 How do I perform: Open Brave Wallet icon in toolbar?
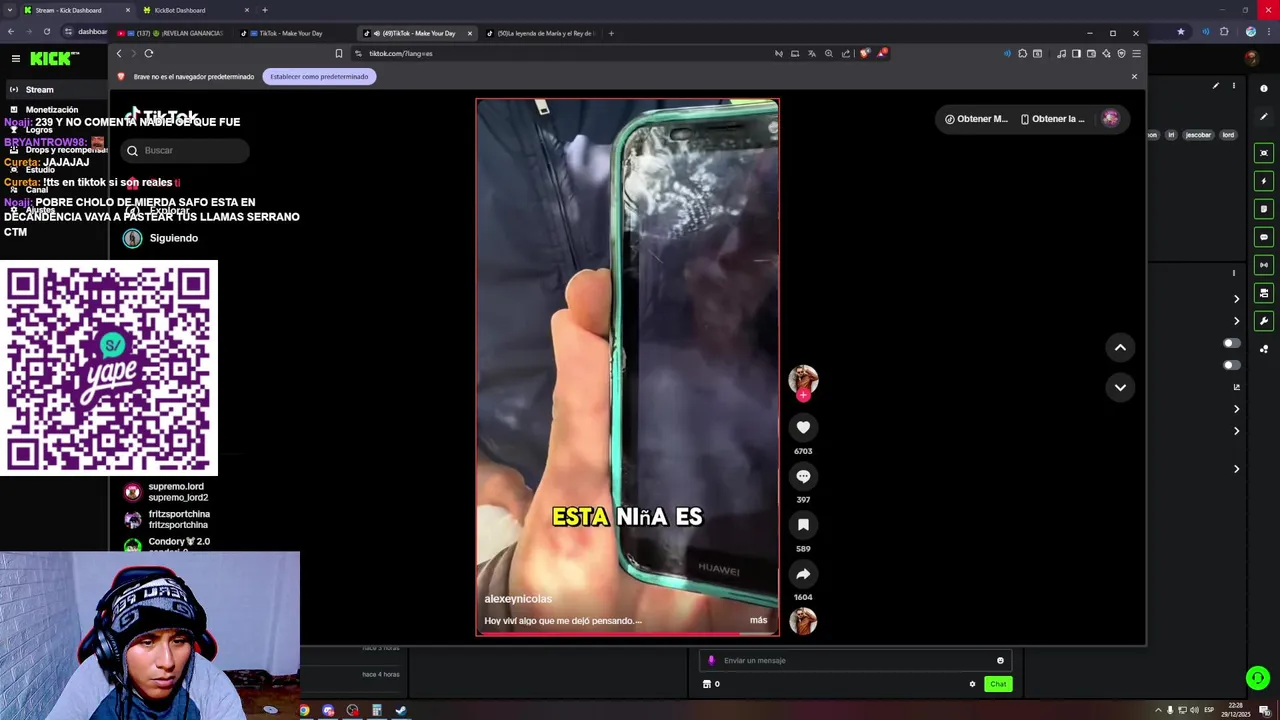1091,53
